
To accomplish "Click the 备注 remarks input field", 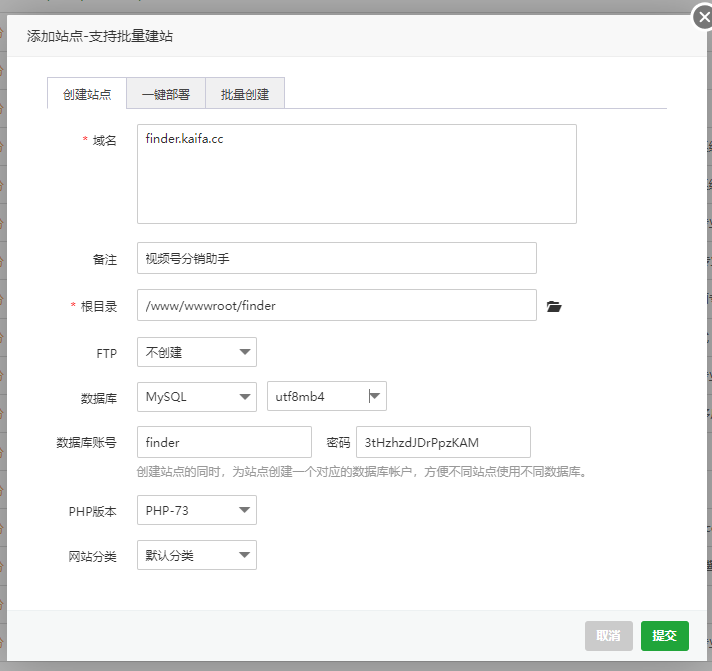I will pos(337,258).
